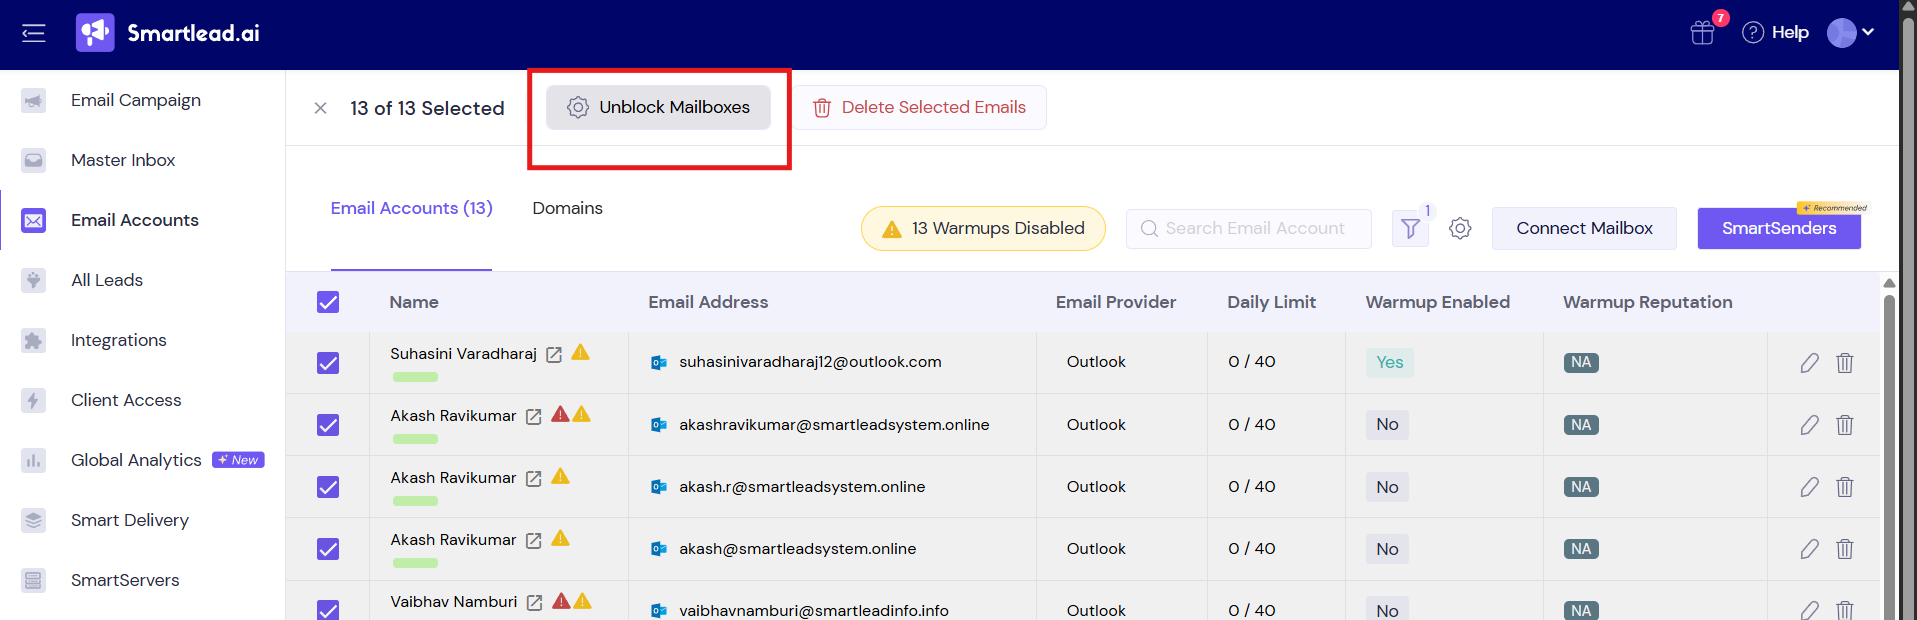Edit akash@smartleadsystem.online with pencil icon
The height and width of the screenshot is (620, 1917).
(1810, 549)
